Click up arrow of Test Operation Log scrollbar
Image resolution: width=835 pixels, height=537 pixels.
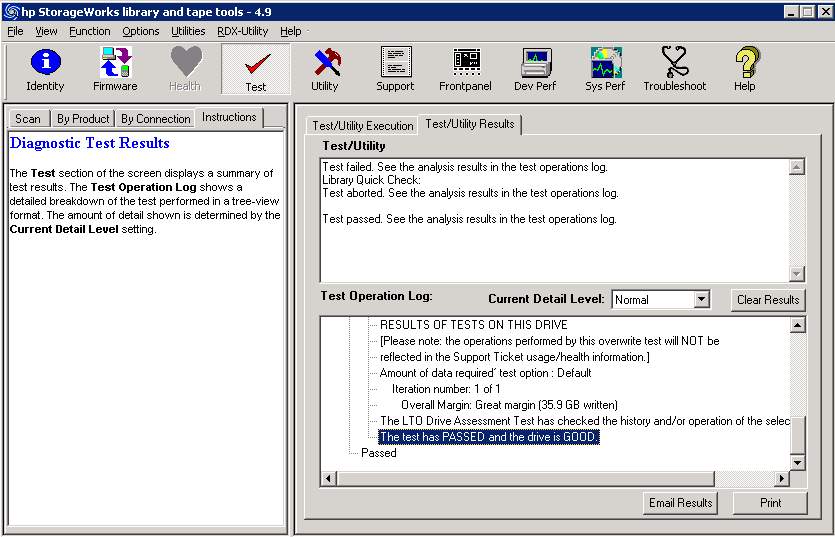point(797,325)
